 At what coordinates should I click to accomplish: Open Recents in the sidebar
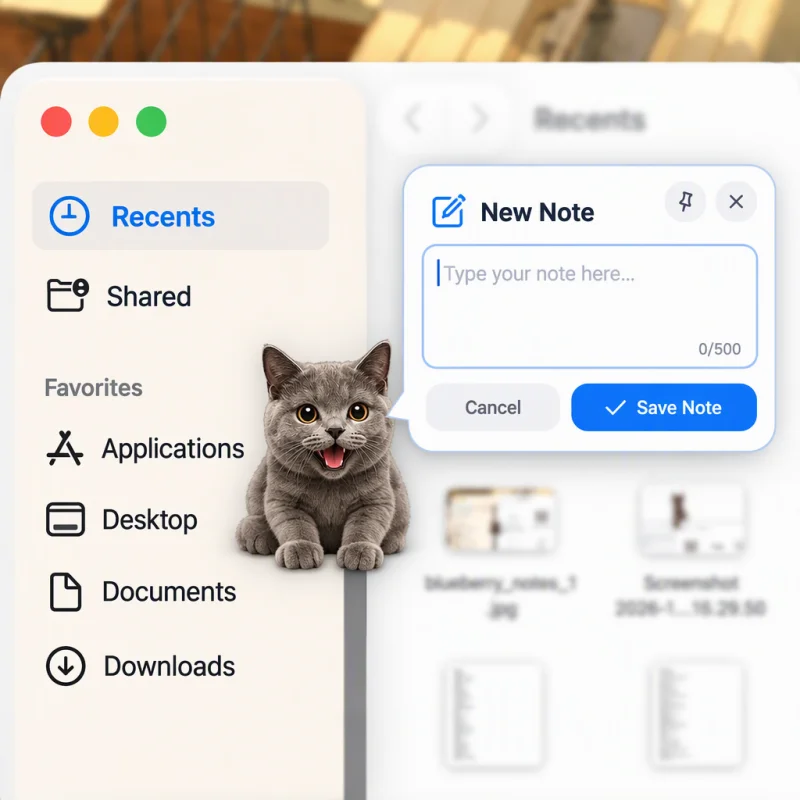tap(180, 216)
